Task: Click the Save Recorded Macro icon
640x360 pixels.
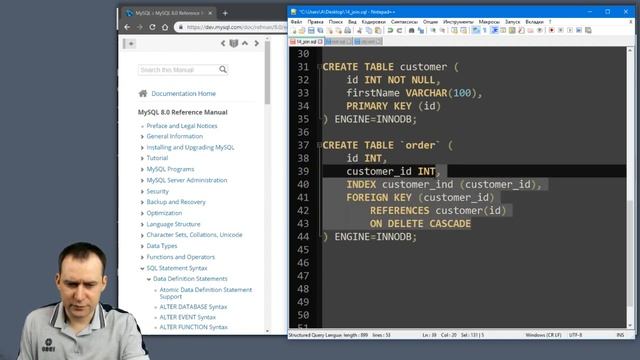Action: pos(589,30)
